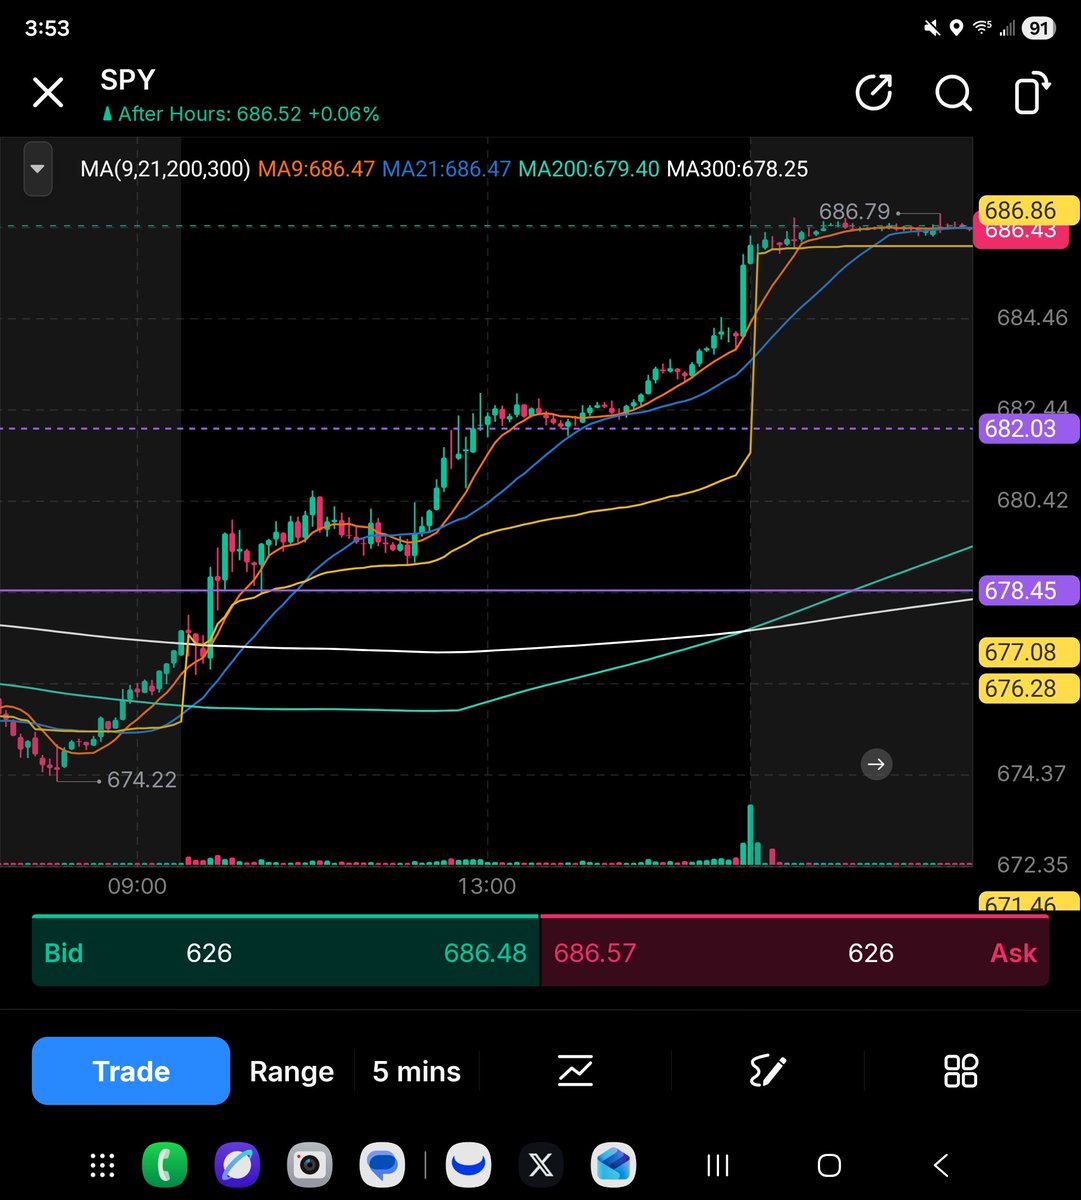
Task: Select the yellow 677.08 price tag
Action: [1028, 652]
